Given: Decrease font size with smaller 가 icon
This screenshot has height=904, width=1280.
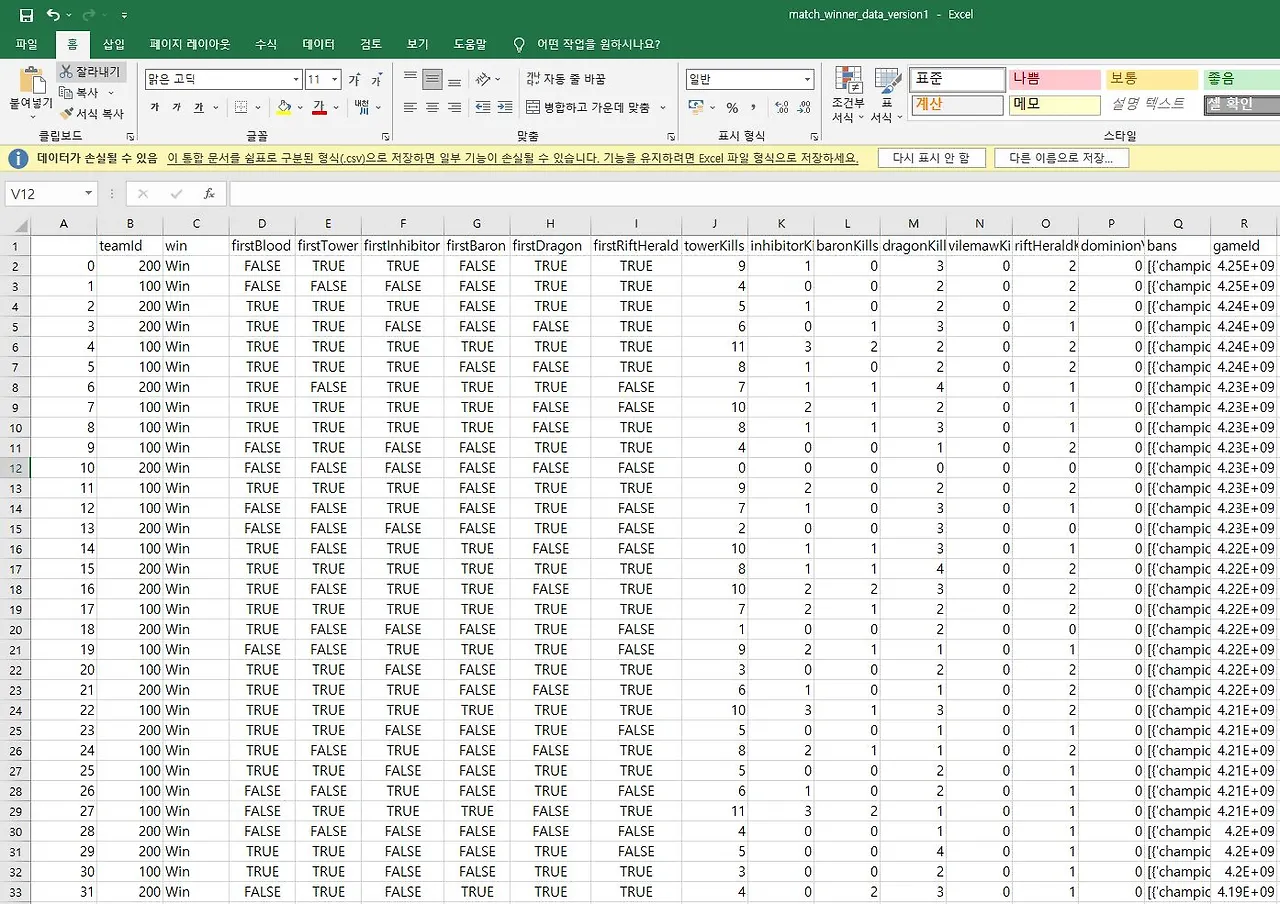Looking at the screenshot, I should click(x=377, y=80).
